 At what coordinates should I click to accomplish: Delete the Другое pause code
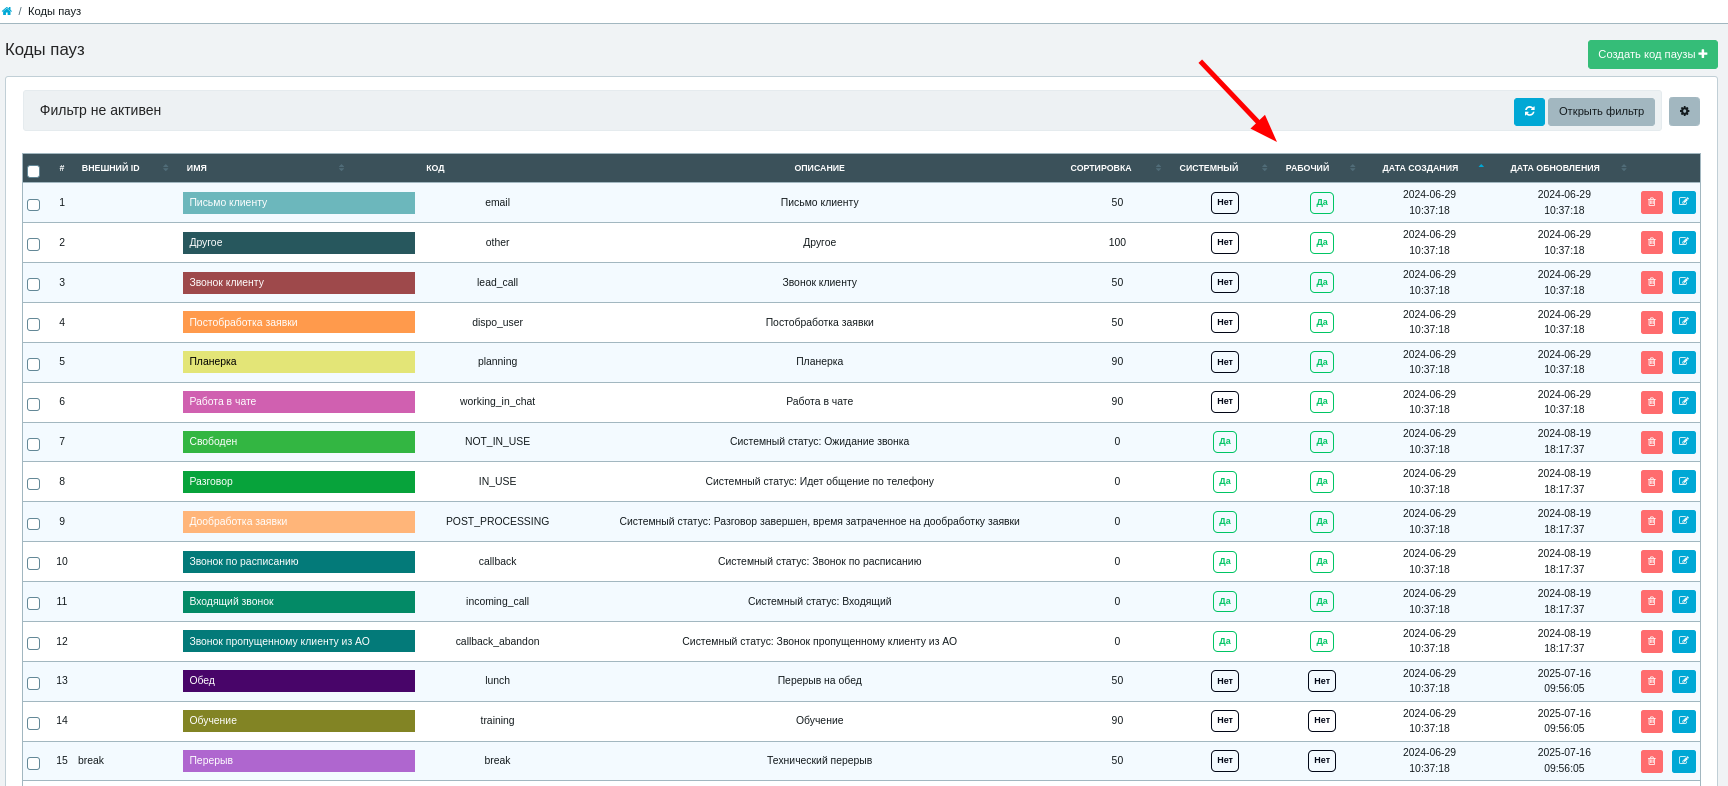click(1652, 242)
